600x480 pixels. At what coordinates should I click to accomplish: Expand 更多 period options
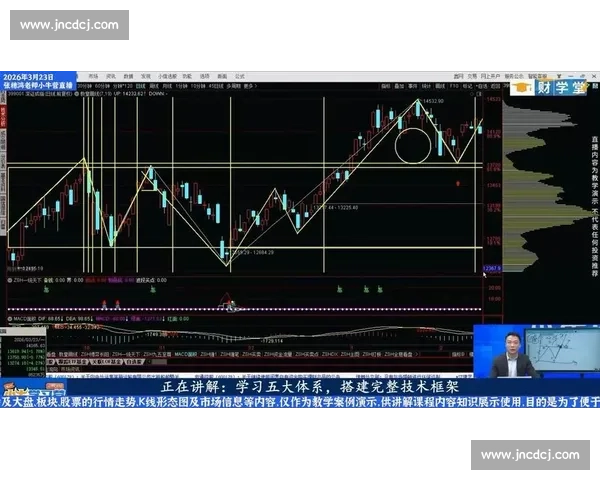click(x=250, y=86)
